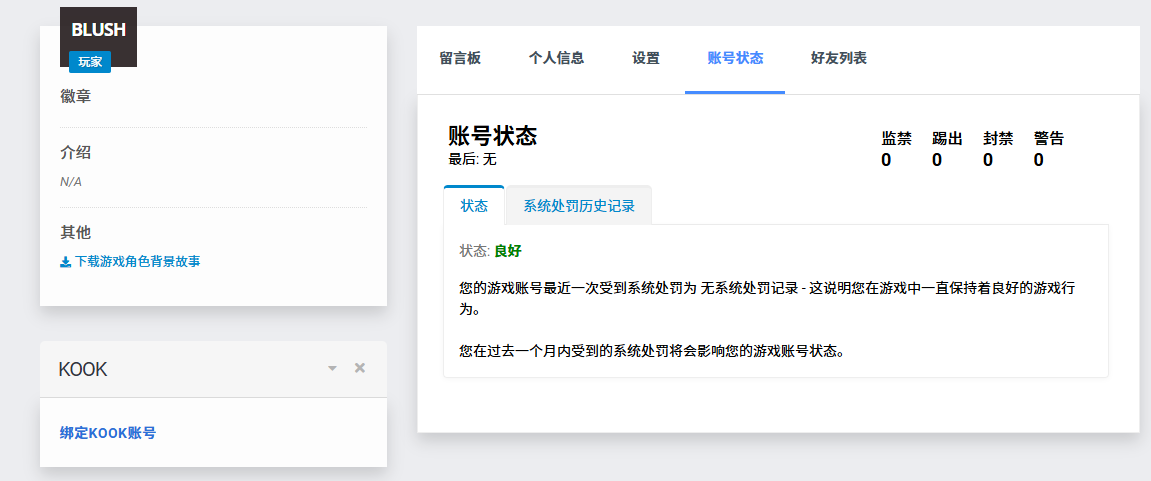The width and height of the screenshot is (1151, 481).
Task: Open the 留言板 tab
Action: point(460,59)
